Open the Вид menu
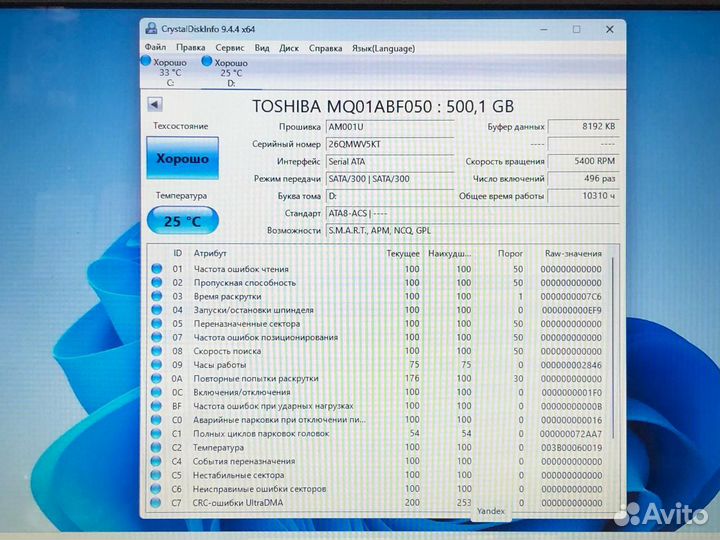The image size is (720, 540). click(262, 48)
